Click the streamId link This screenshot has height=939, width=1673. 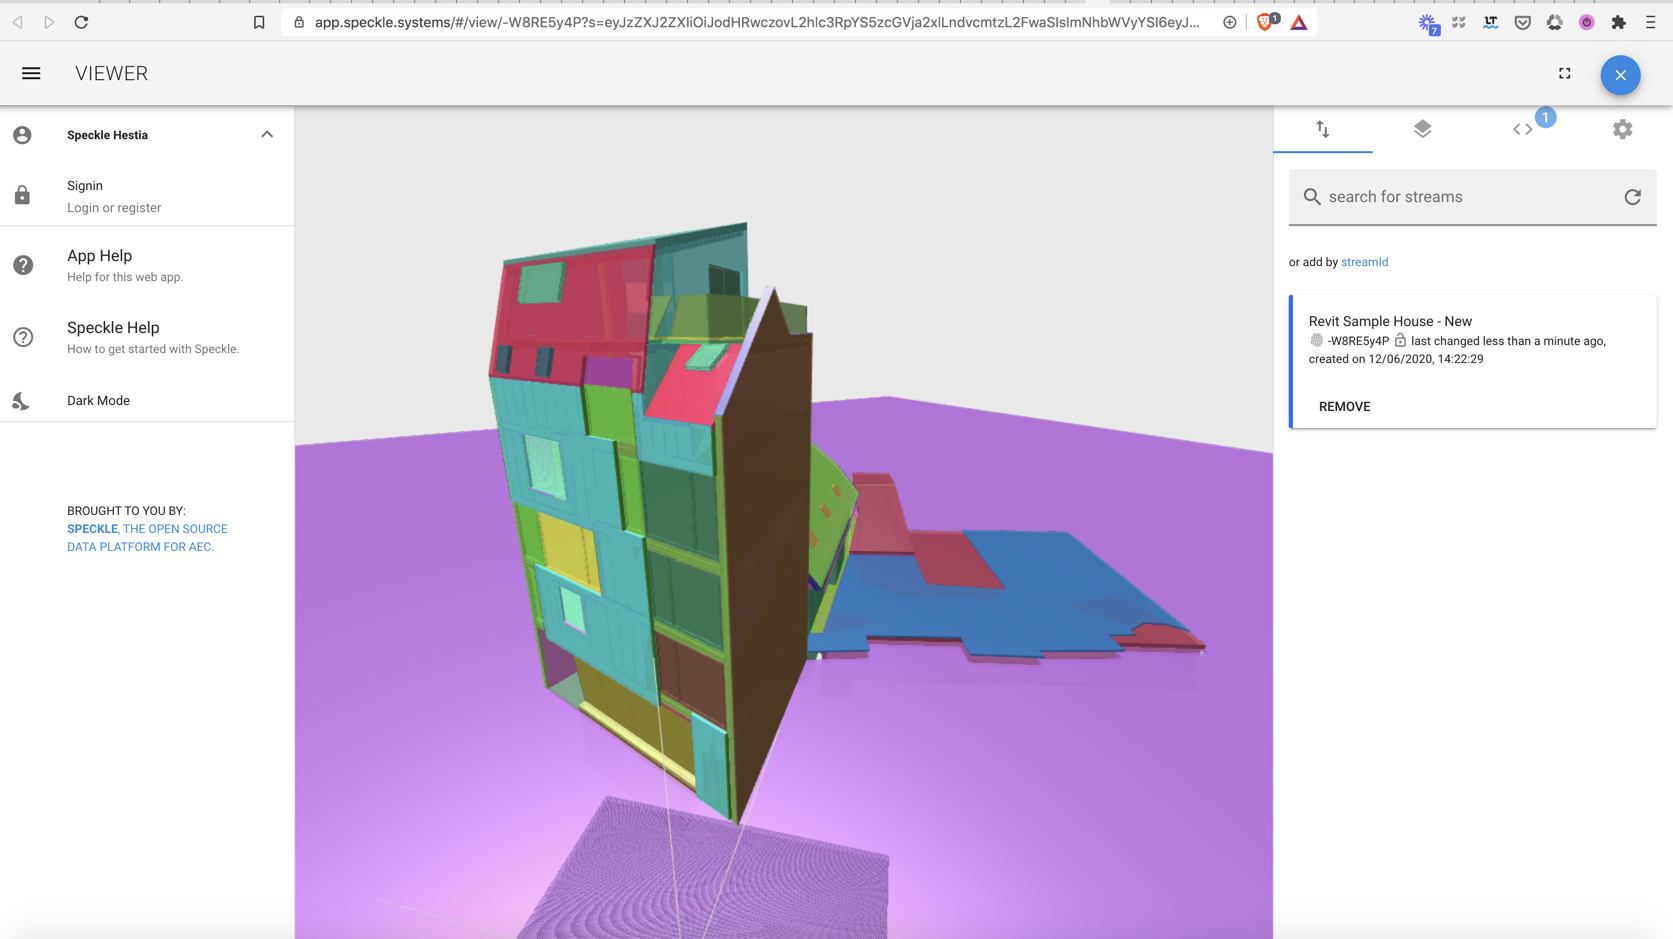pyautogui.click(x=1365, y=261)
